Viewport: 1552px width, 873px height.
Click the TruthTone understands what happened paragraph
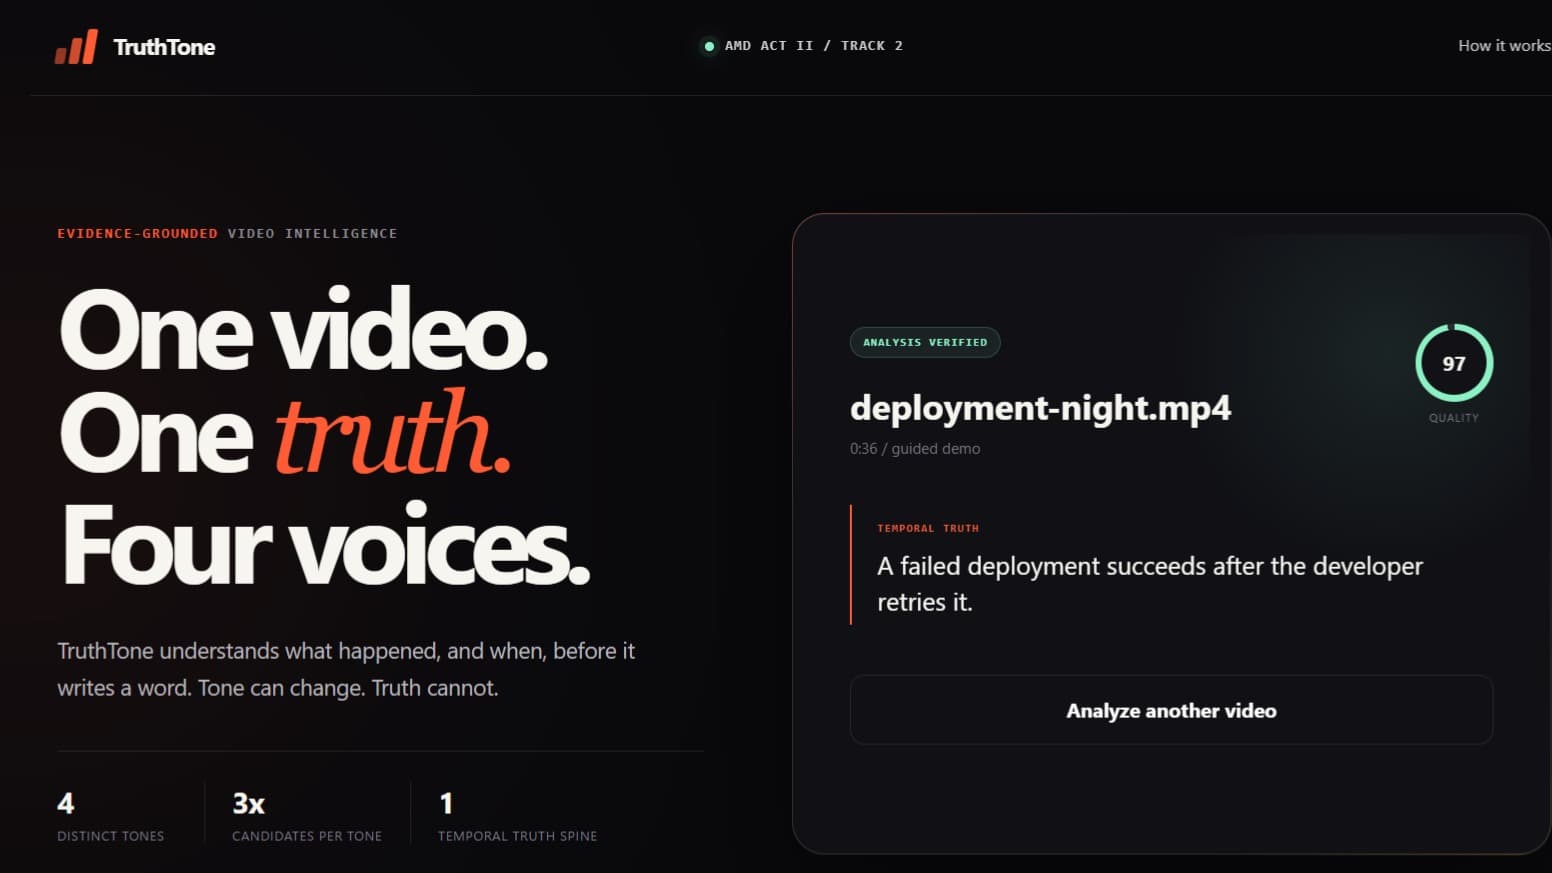coord(346,669)
